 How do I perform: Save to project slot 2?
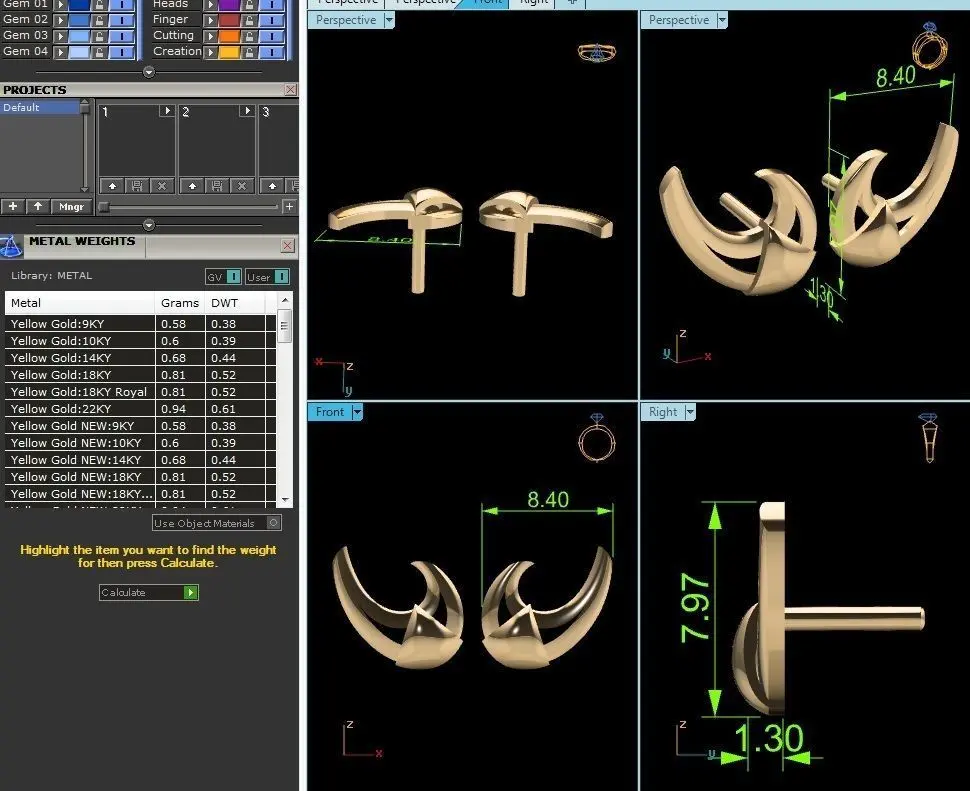[x=217, y=186]
